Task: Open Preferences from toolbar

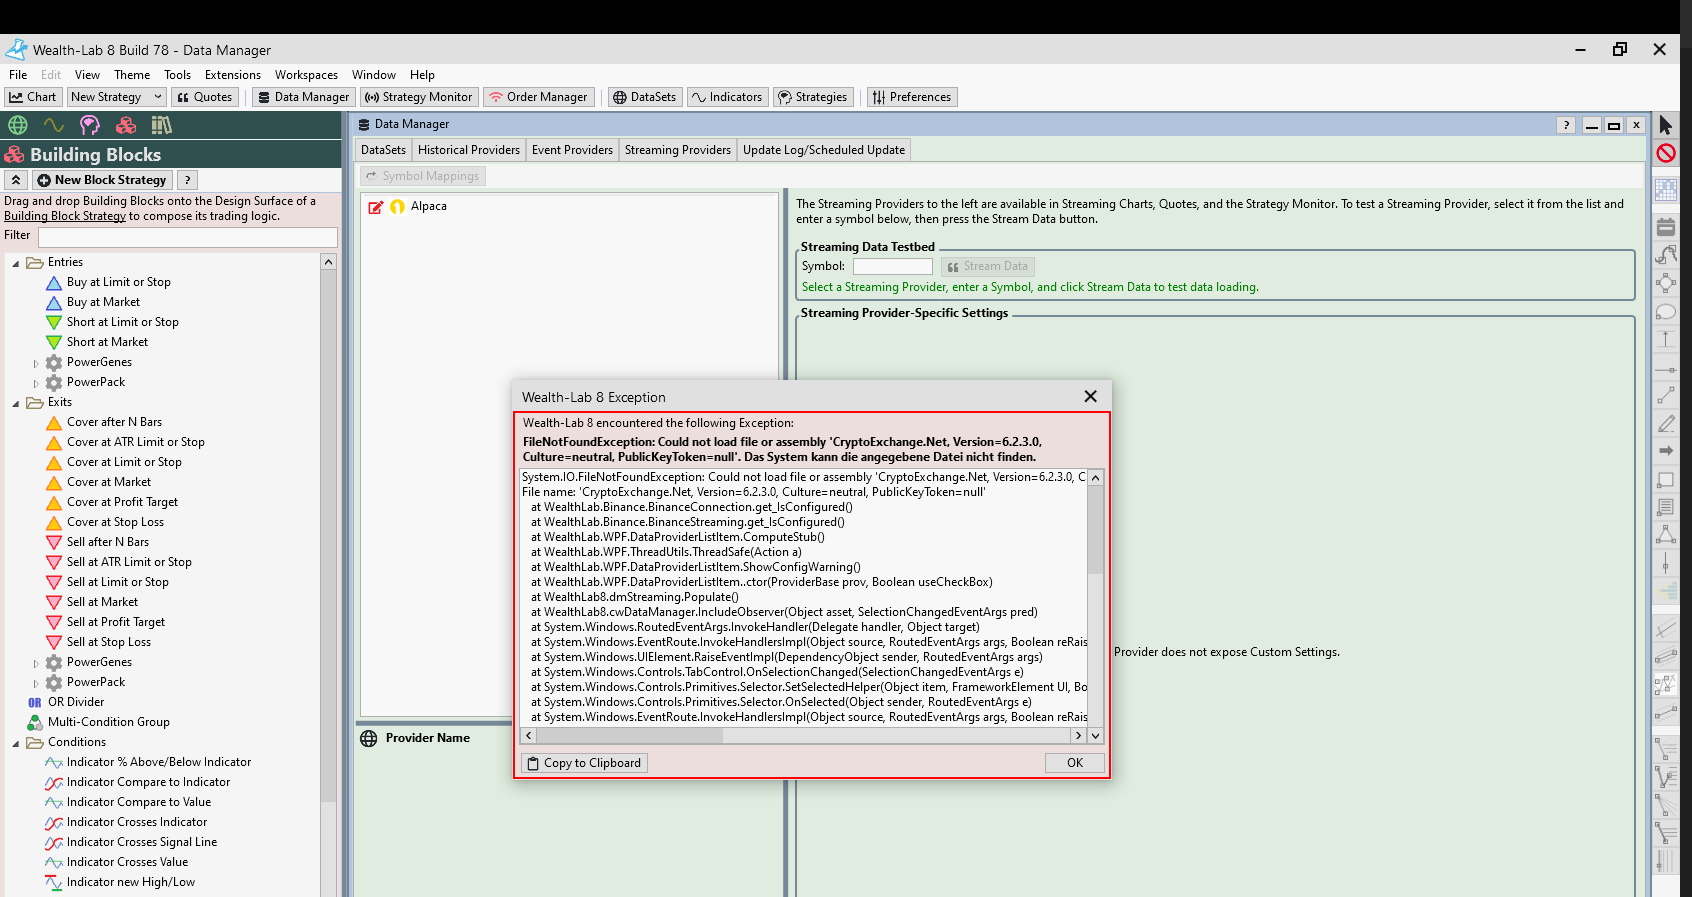Action: pyautogui.click(x=912, y=97)
